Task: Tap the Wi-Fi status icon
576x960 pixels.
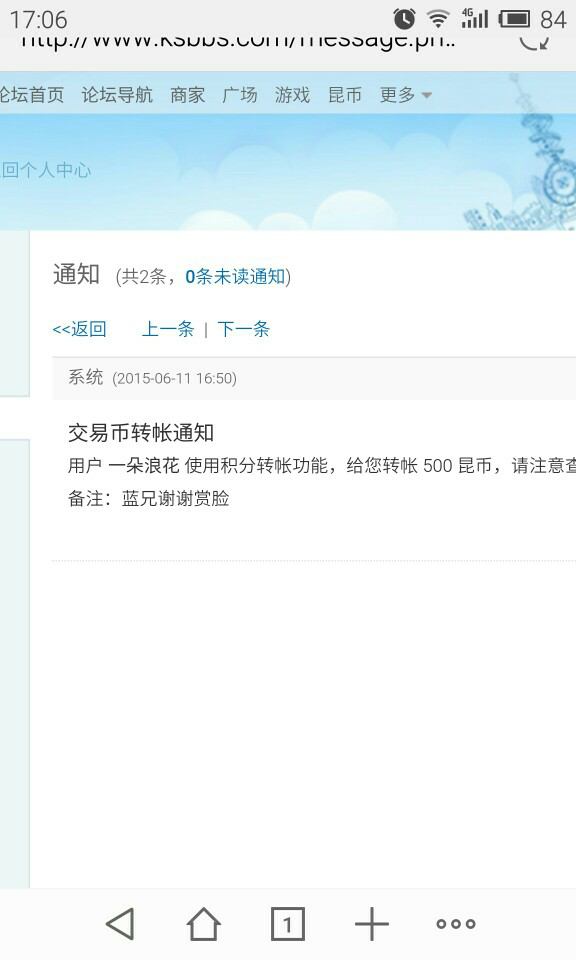Action: pos(438,19)
